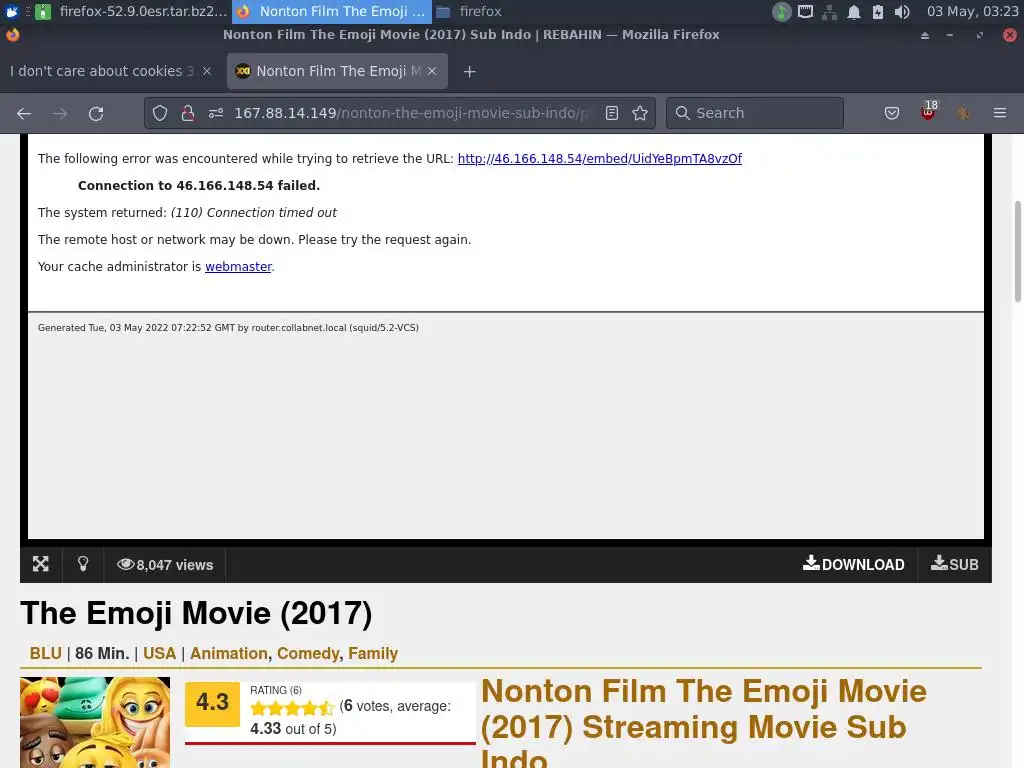Screen dimensions: 1024x768
Task: Open the volume speaker icon
Action: (x=902, y=12)
